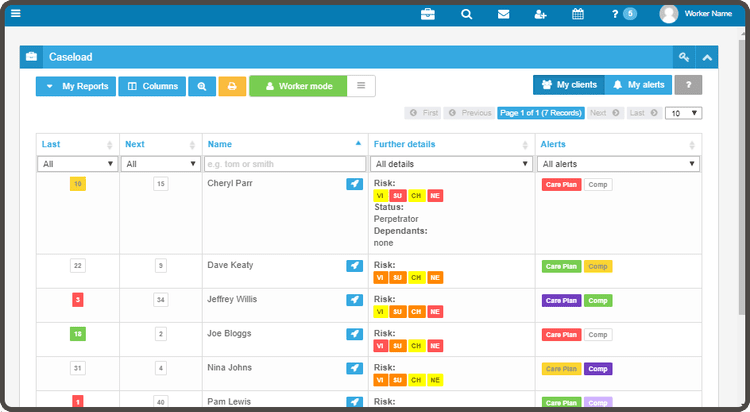Click the briefcase icon in top bar
This screenshot has height=412, width=750.
pyautogui.click(x=428, y=14)
